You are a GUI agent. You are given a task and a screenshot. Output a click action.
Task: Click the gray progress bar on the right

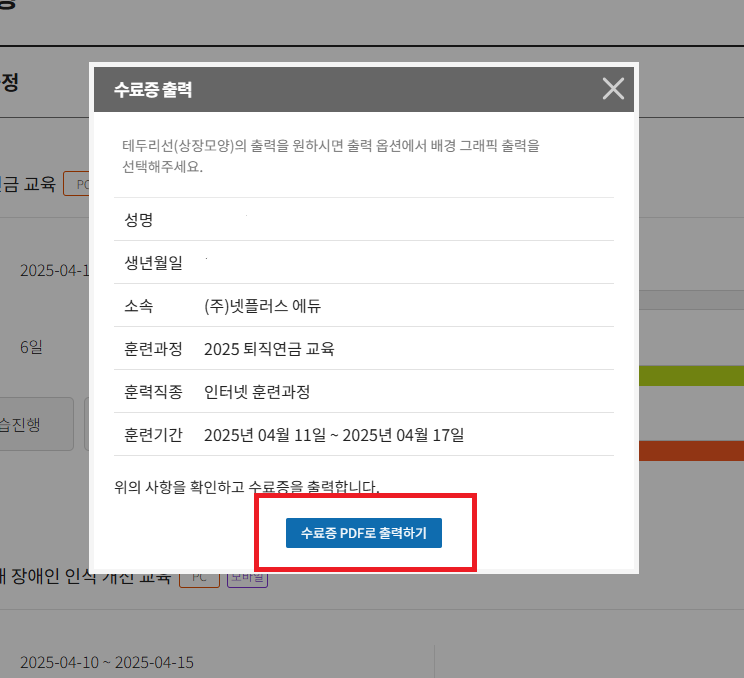(x=690, y=299)
